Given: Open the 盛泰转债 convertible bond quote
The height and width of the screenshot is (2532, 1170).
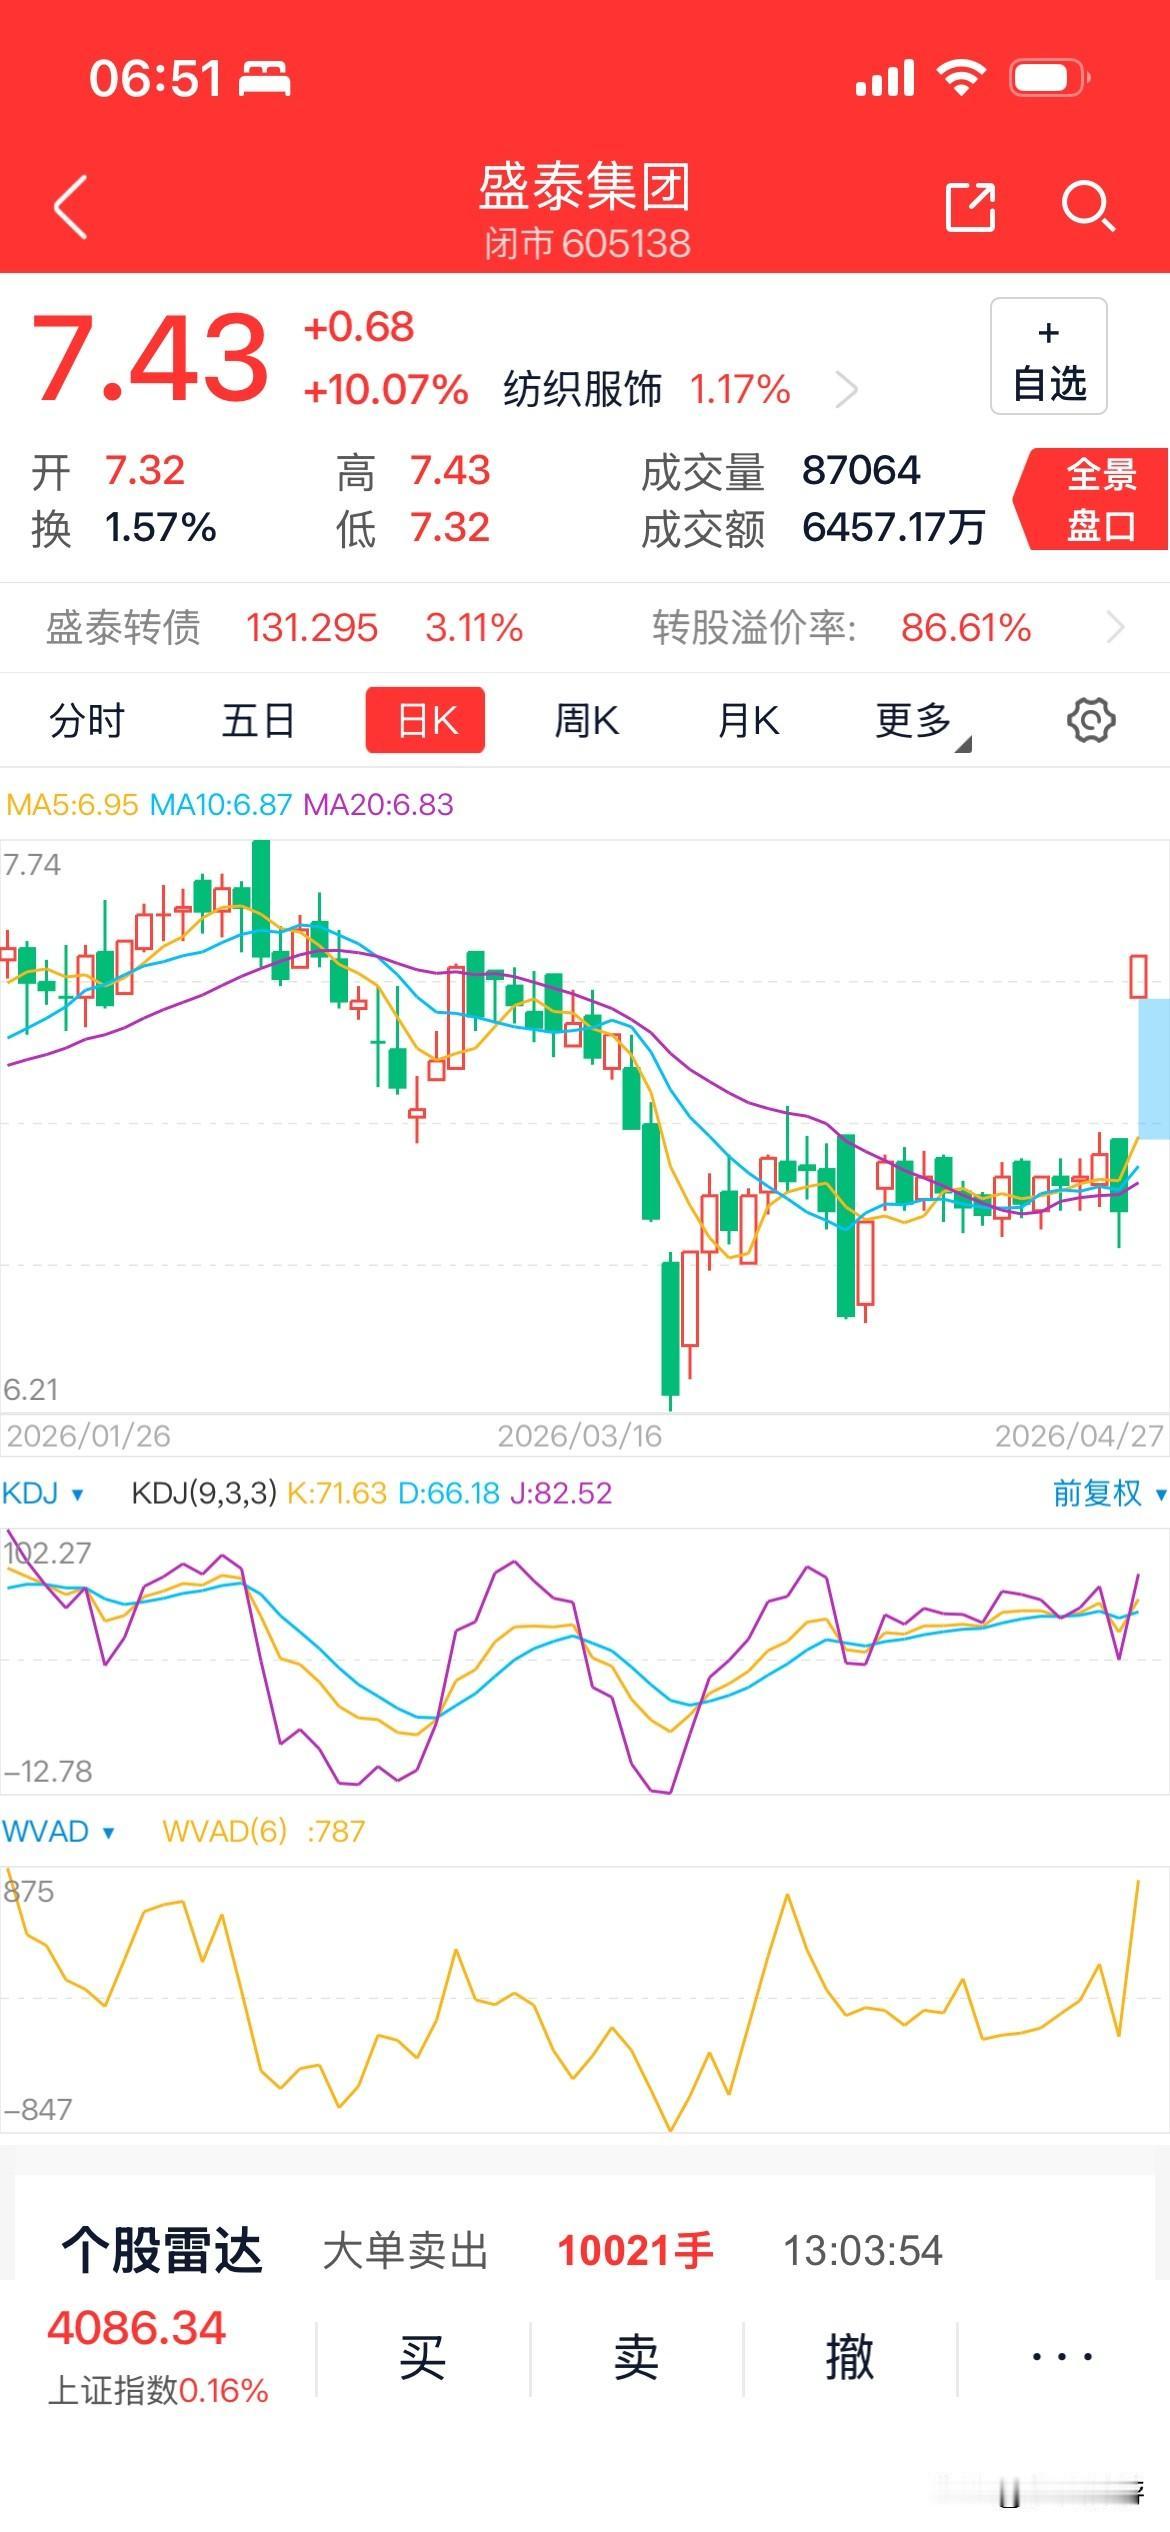Looking at the screenshot, I should (285, 628).
